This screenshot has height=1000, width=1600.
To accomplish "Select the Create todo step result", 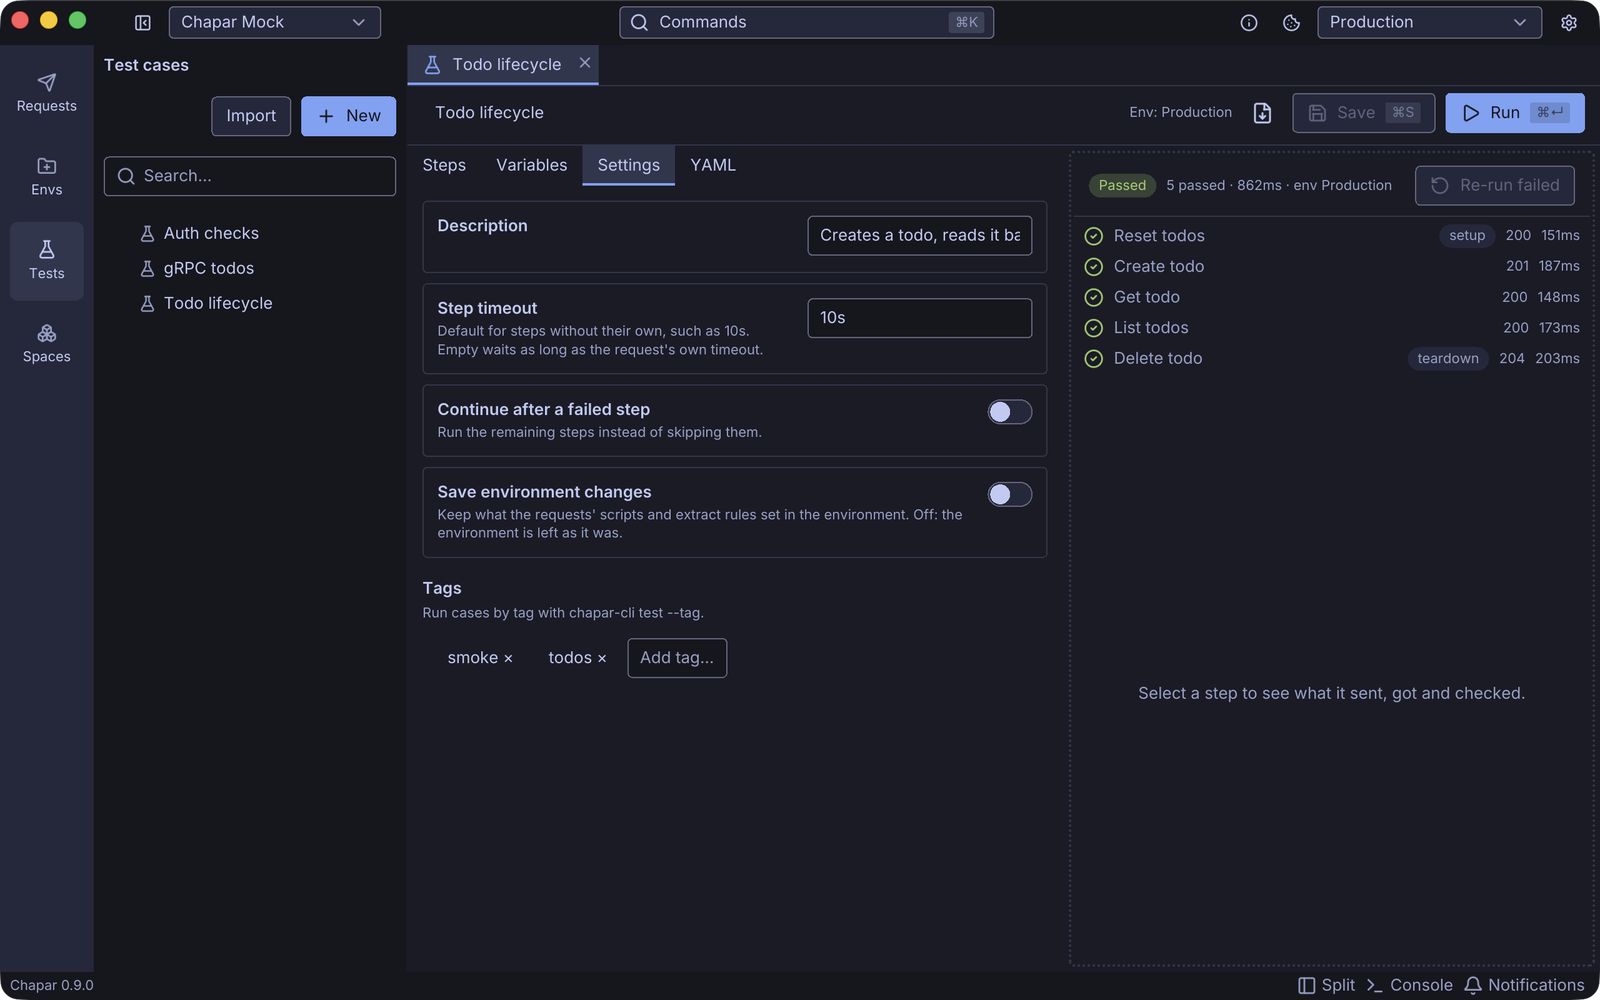I will [1332, 266].
